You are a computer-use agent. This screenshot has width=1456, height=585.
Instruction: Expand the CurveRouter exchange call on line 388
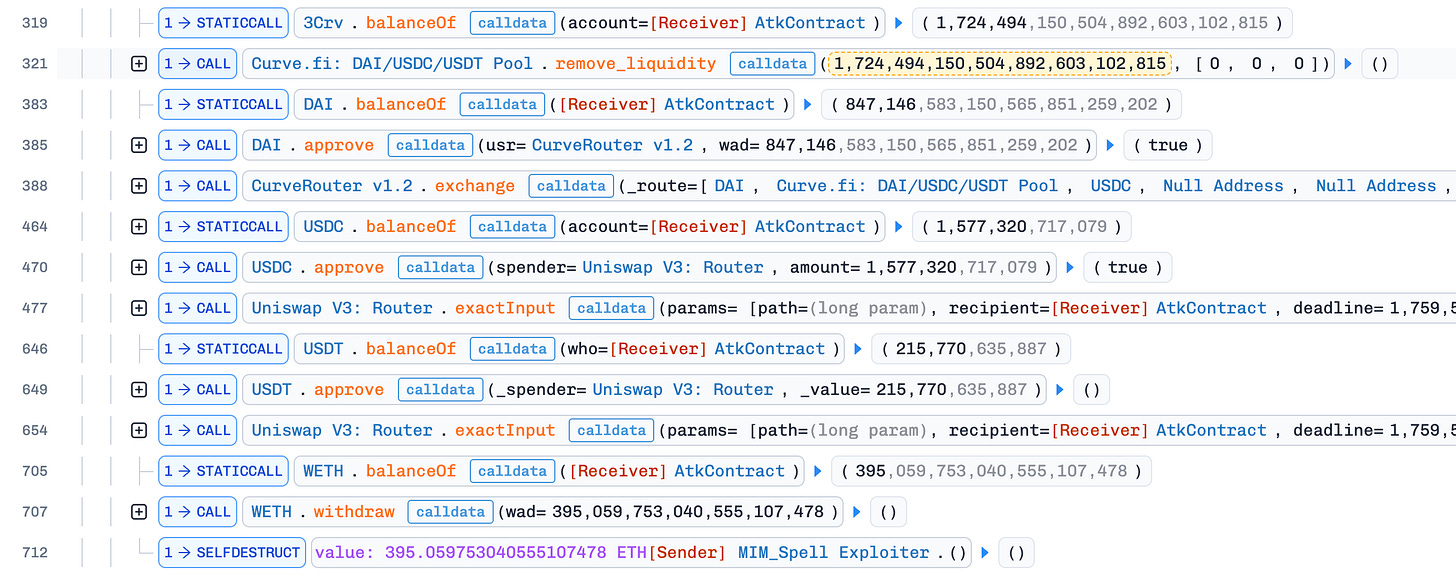[139, 186]
